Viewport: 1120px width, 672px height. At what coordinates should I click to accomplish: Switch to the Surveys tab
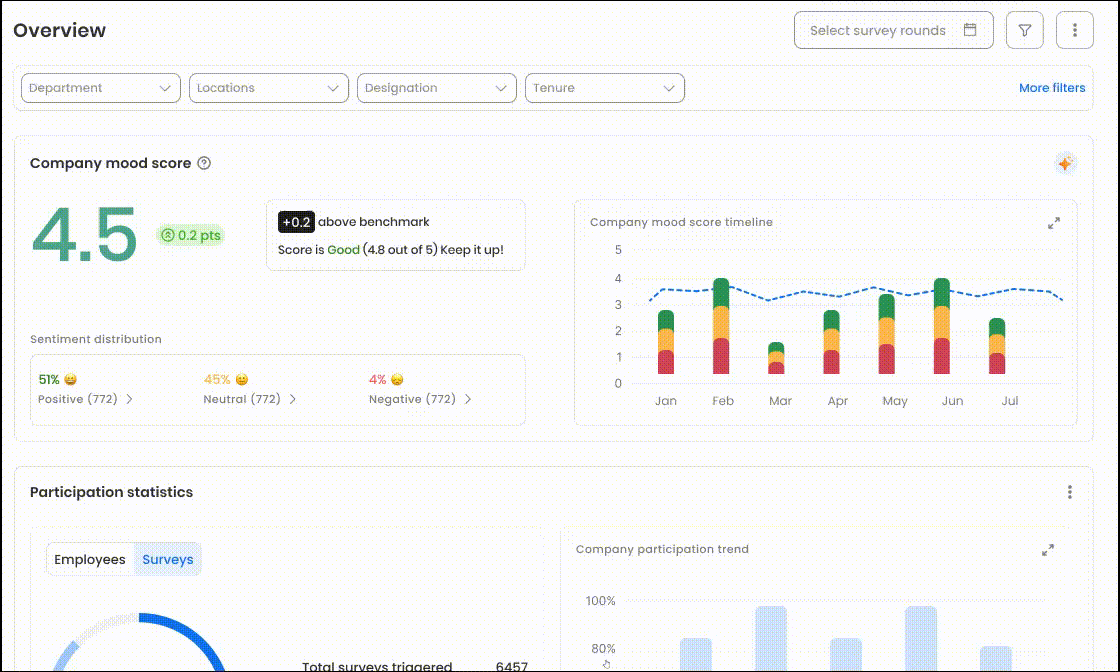[x=168, y=559]
